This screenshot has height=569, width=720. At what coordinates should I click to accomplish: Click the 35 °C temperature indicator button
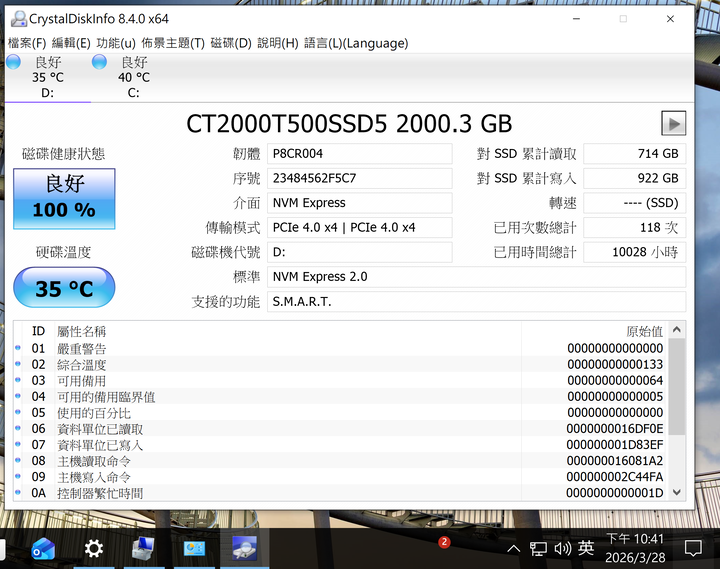coord(64,289)
